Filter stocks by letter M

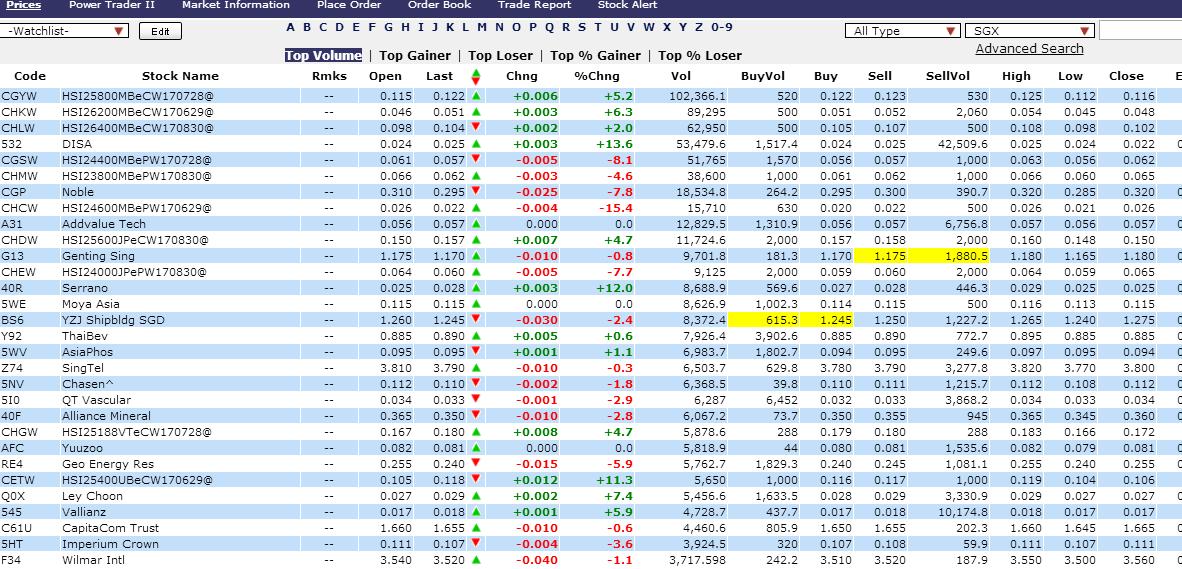coord(481,27)
